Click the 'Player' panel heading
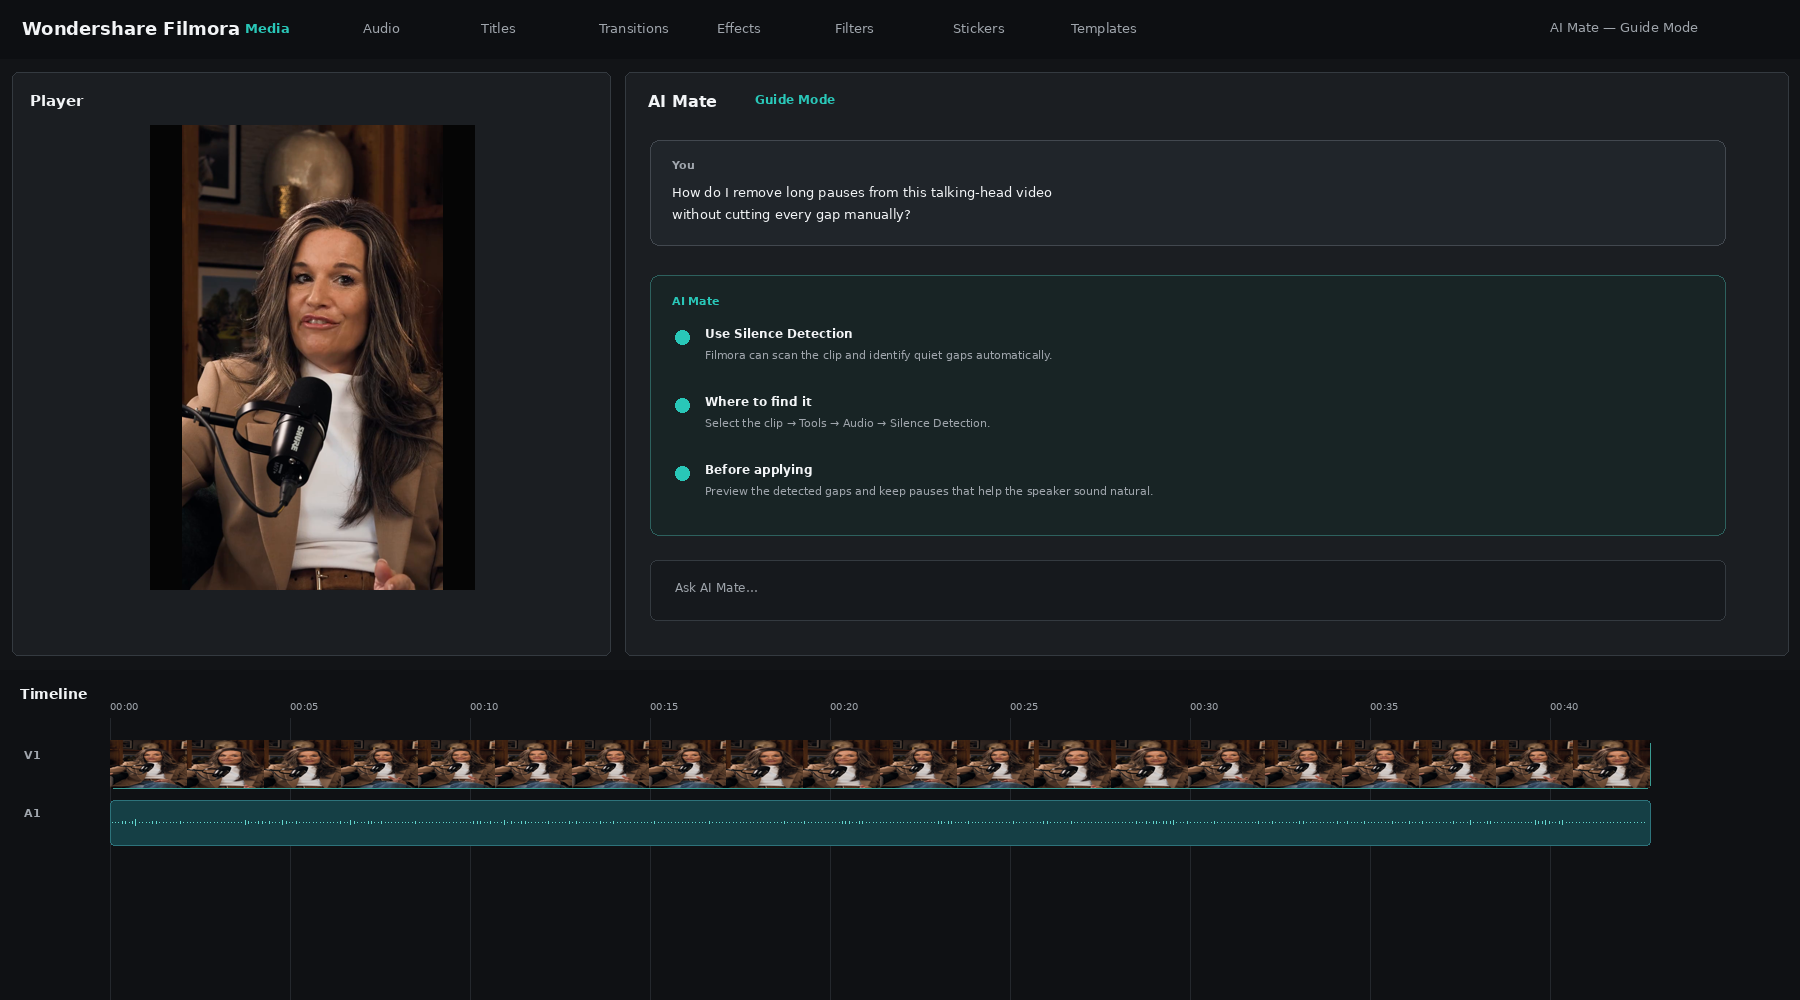The width and height of the screenshot is (1800, 1000). coord(56,101)
